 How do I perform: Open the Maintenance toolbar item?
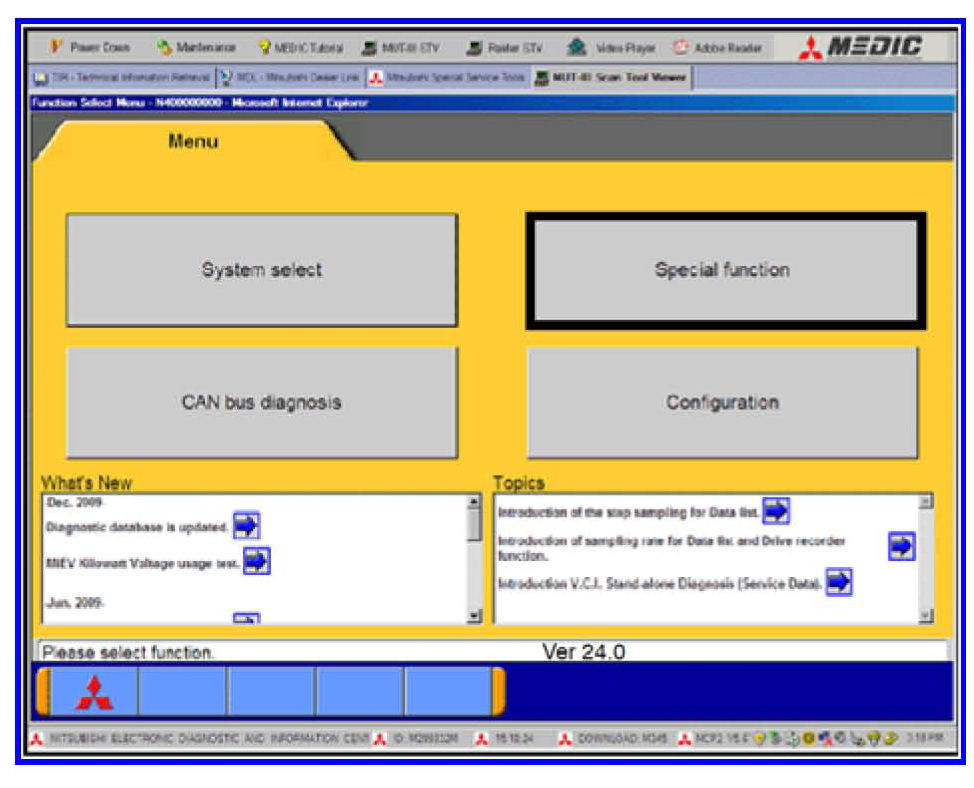click(x=196, y=48)
